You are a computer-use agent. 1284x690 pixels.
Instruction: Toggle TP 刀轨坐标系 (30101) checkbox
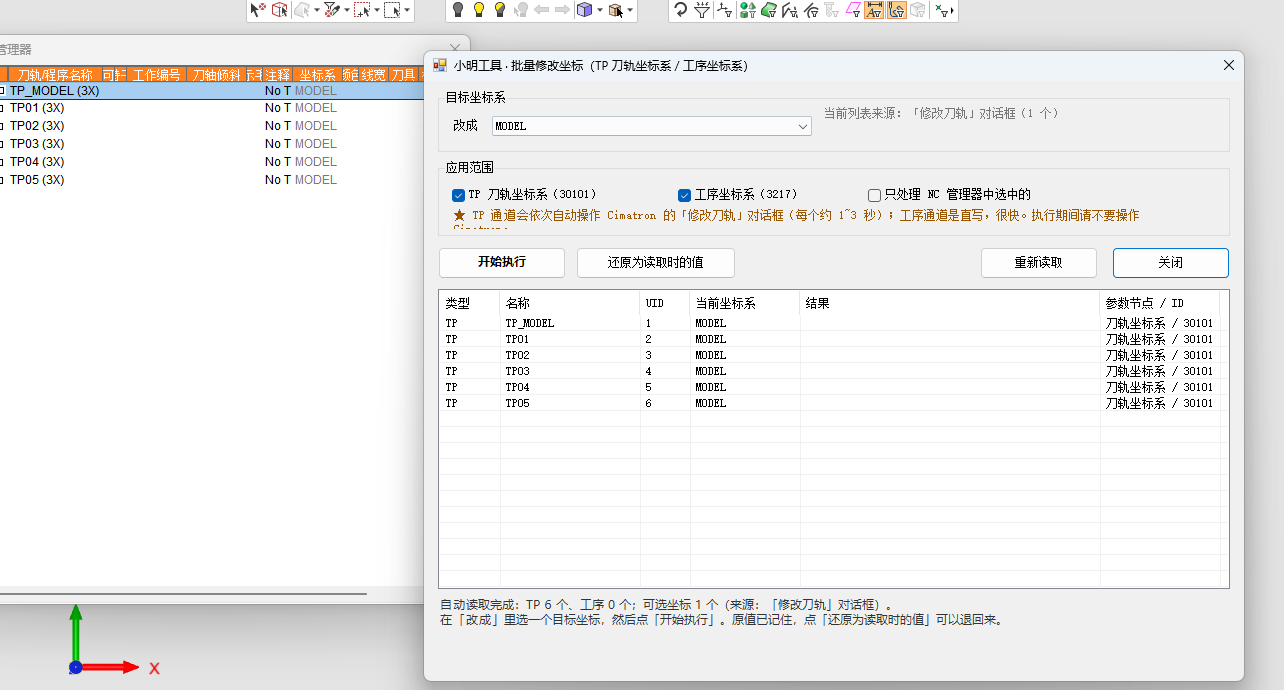[459, 195]
